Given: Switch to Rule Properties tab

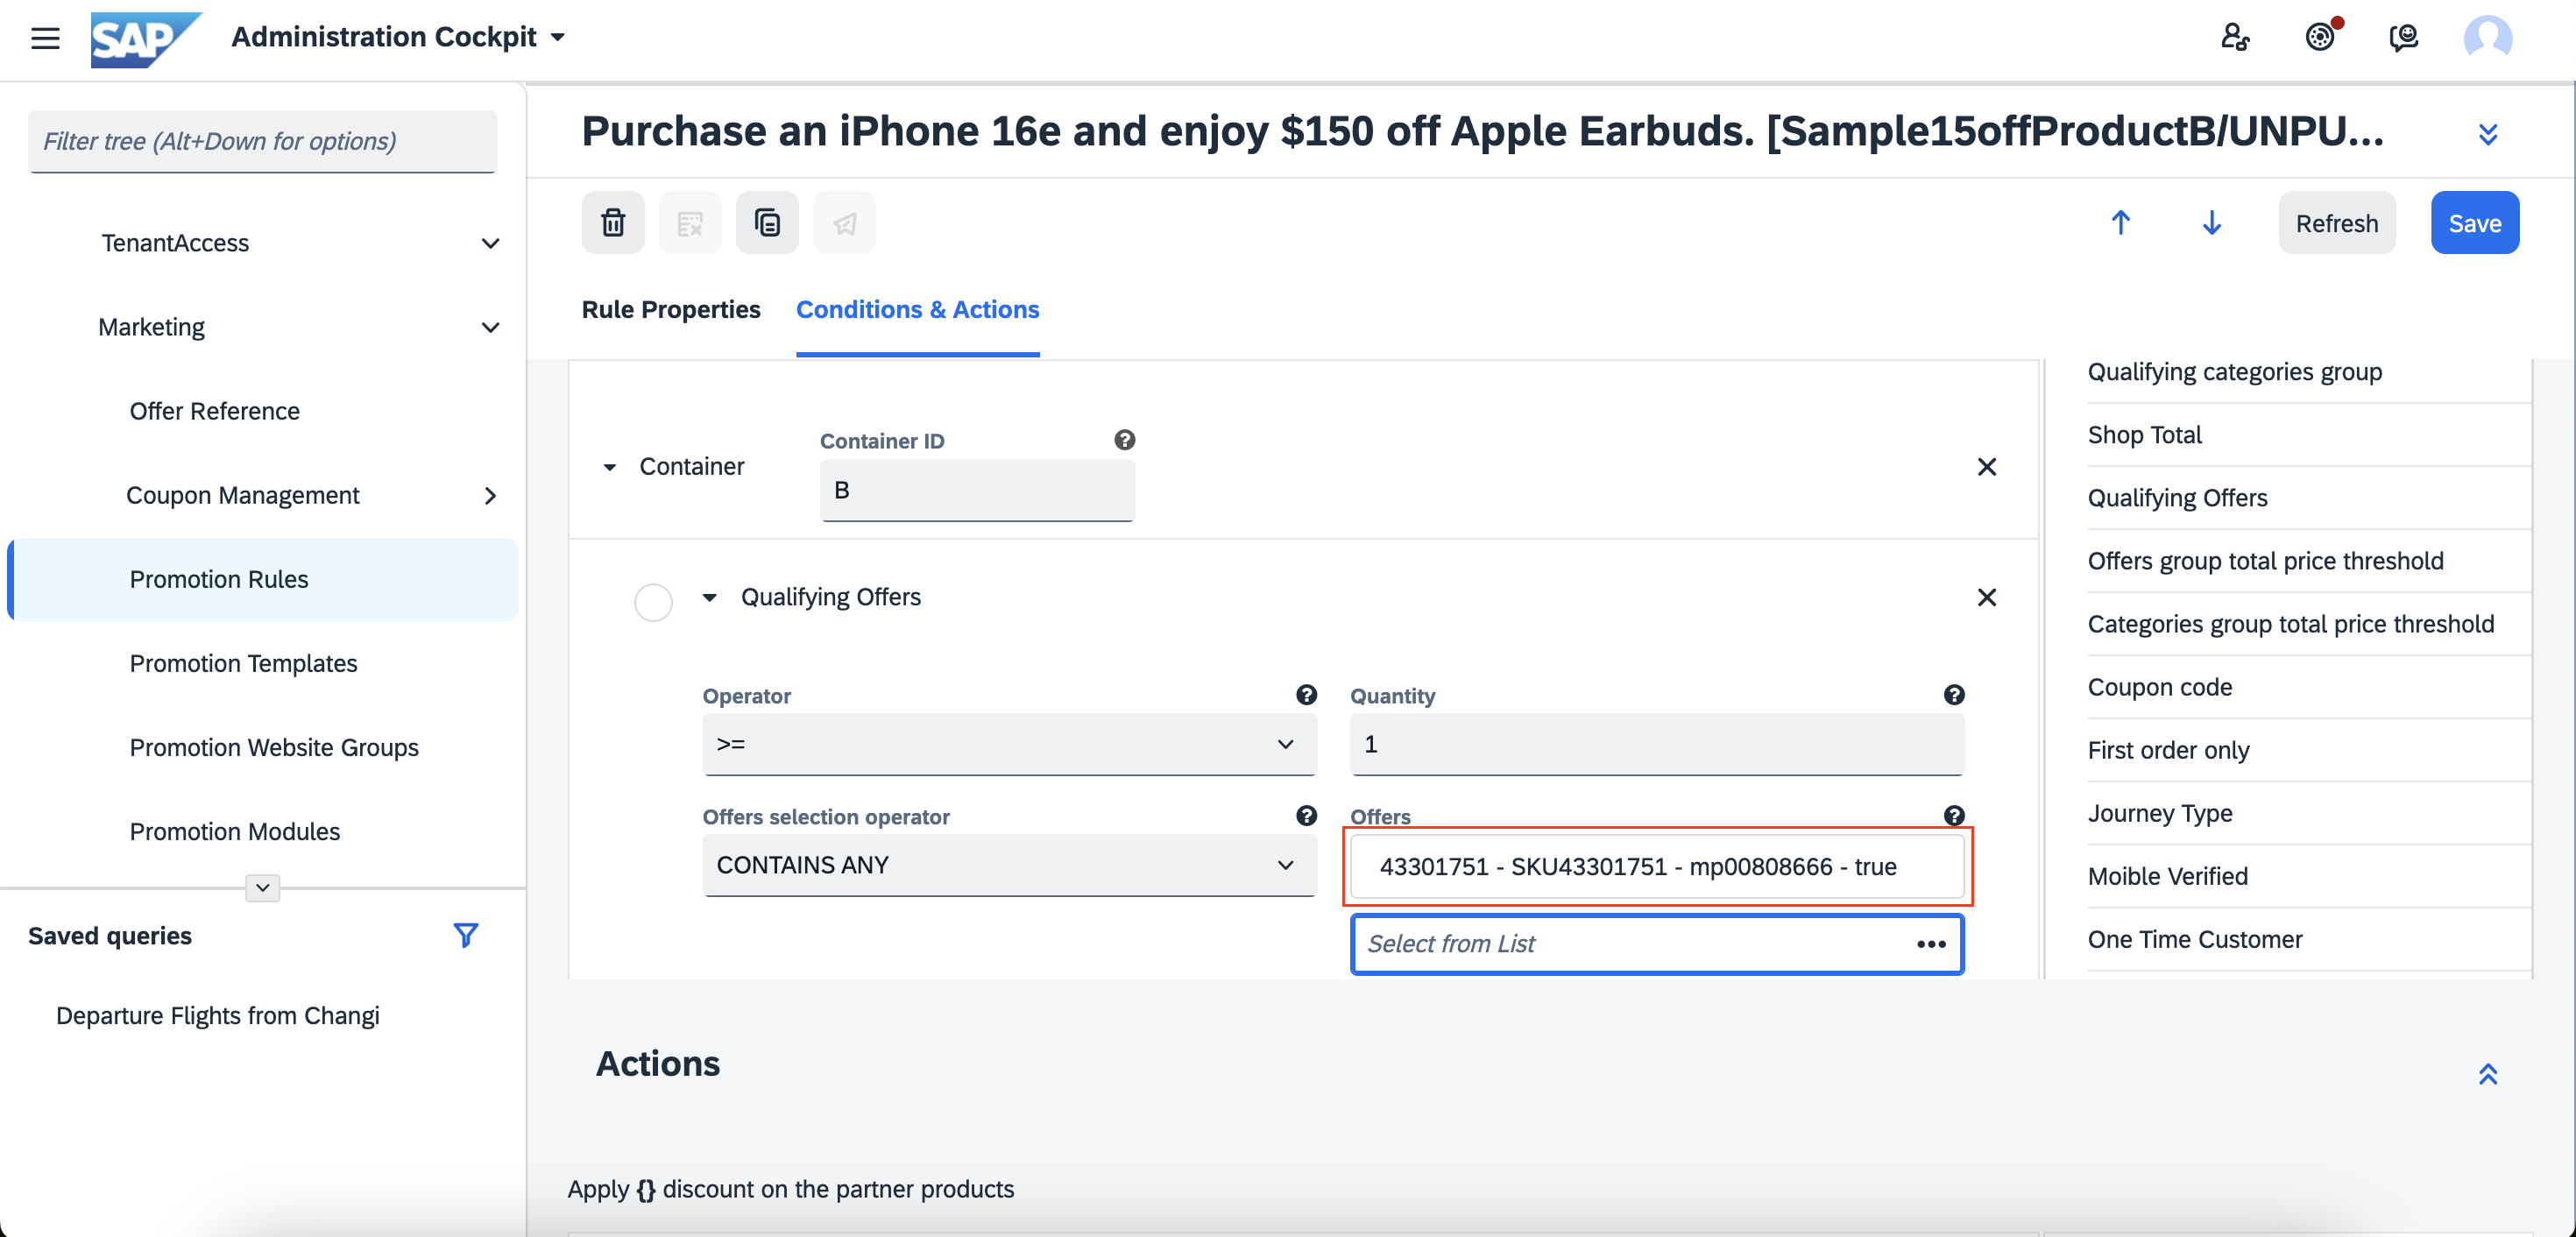Looking at the screenshot, I should [671, 309].
